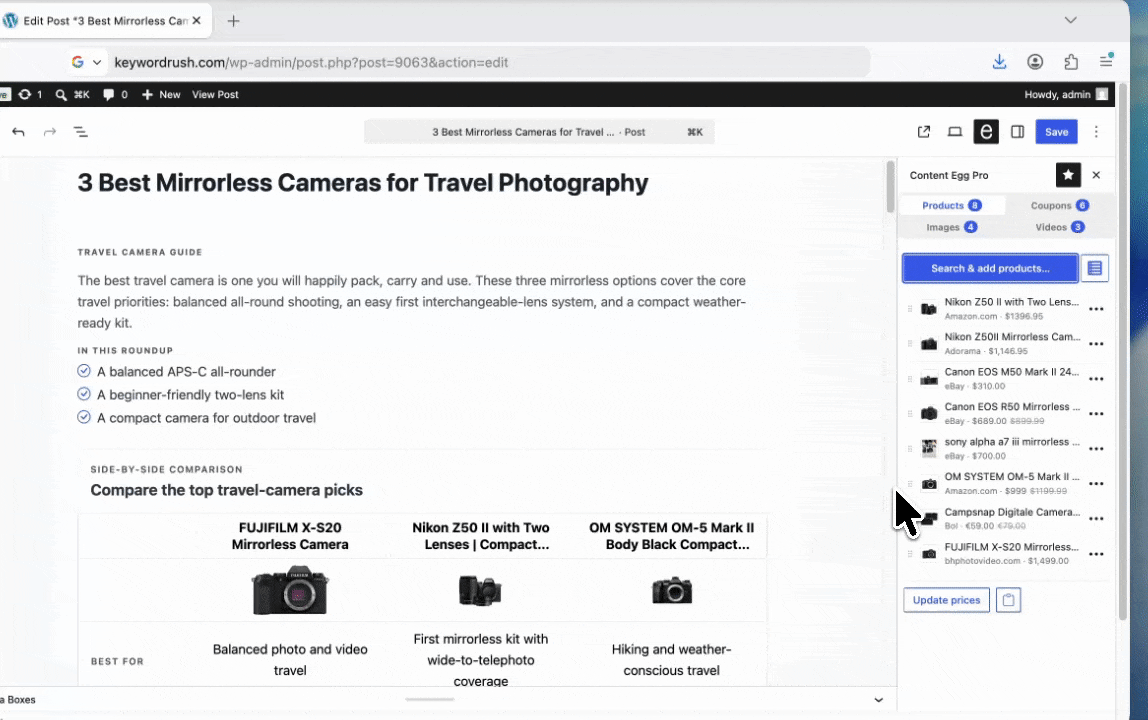Screen dimensions: 1148x720
Task: Click the clipboard icon beside Update prices
Action: 1008,600
